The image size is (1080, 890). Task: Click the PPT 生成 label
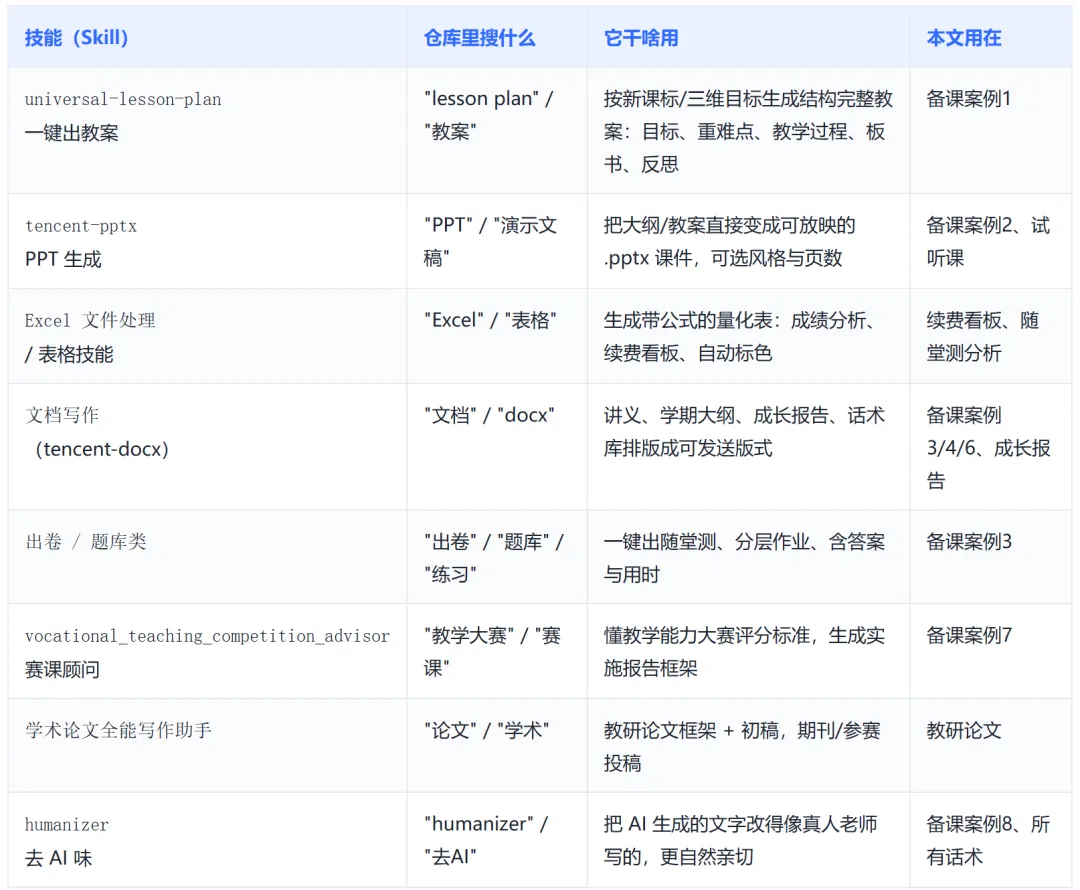(63, 259)
